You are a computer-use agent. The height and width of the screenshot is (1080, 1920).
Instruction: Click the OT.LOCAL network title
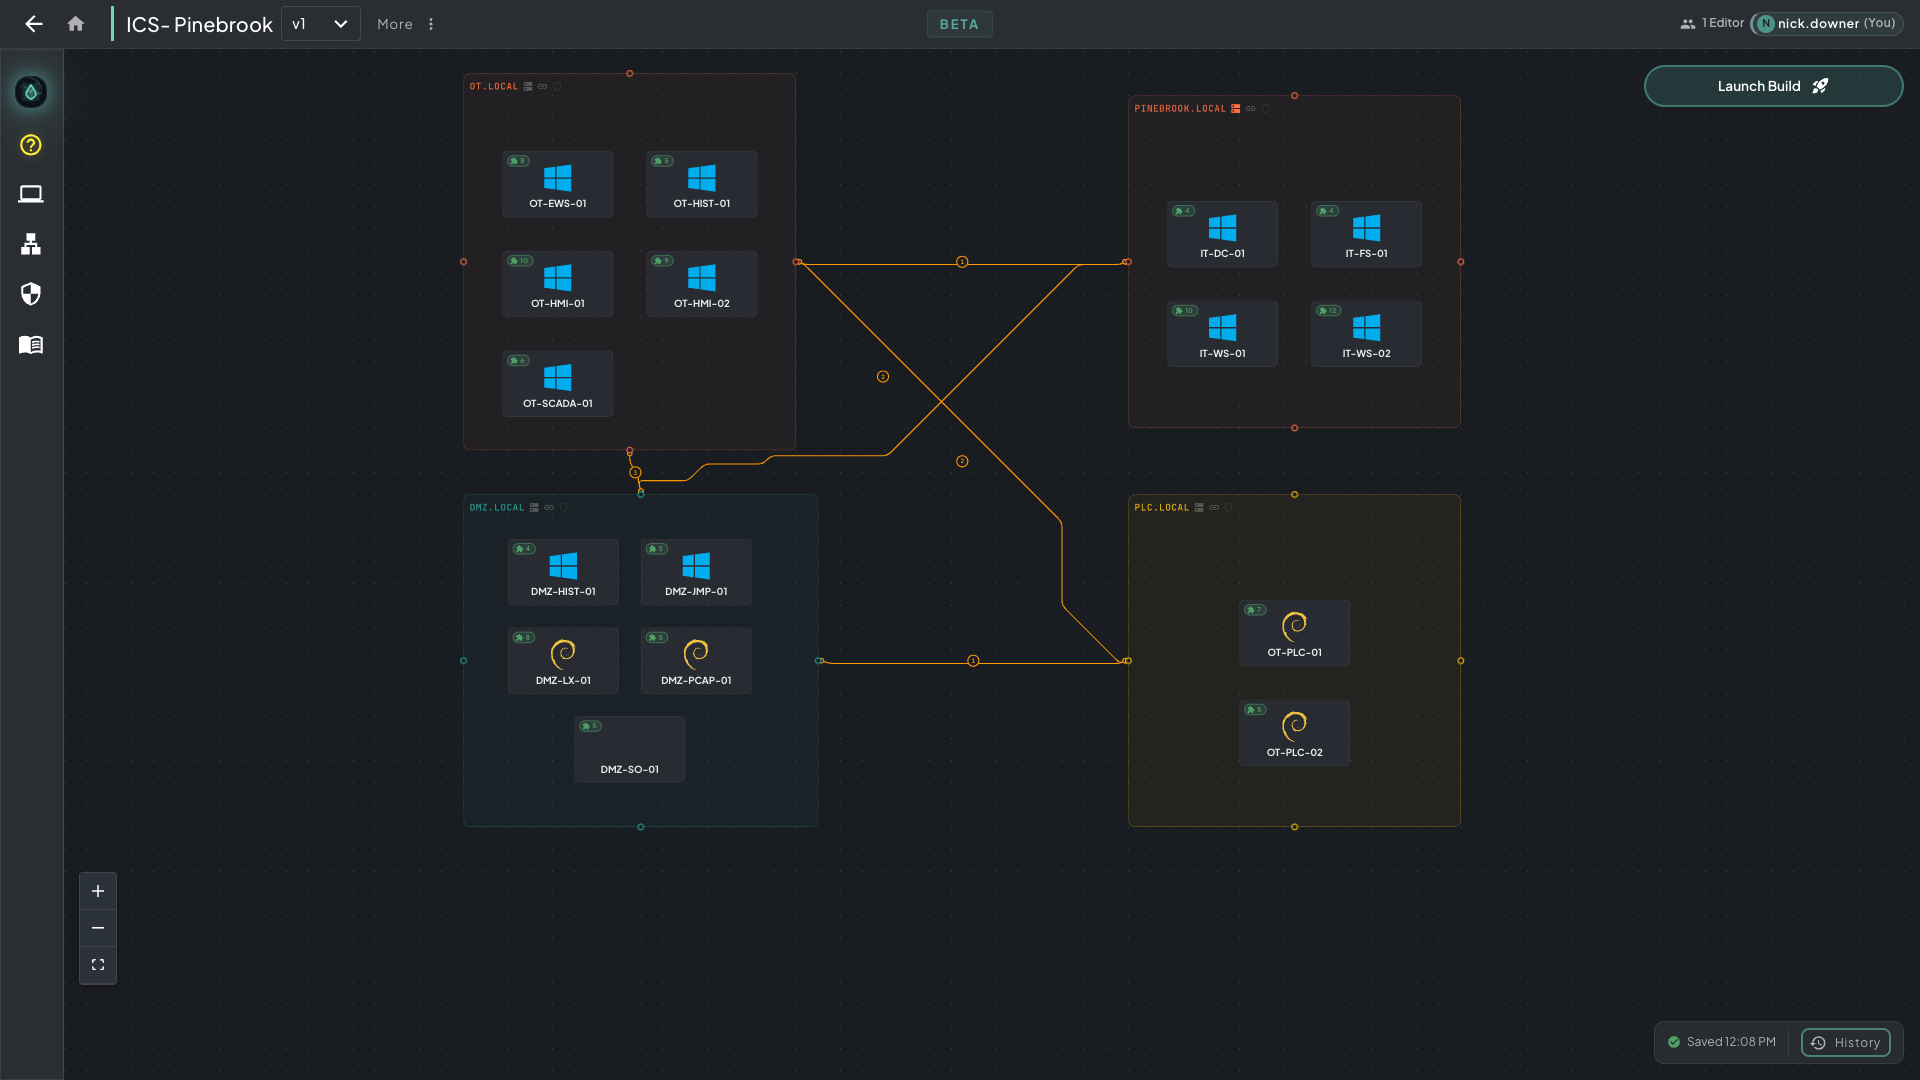(494, 87)
